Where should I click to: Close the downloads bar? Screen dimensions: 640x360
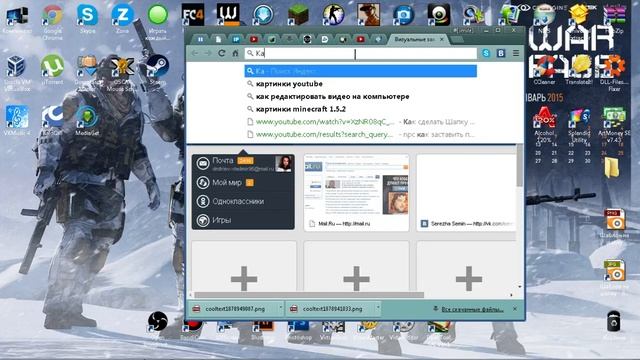(515, 309)
